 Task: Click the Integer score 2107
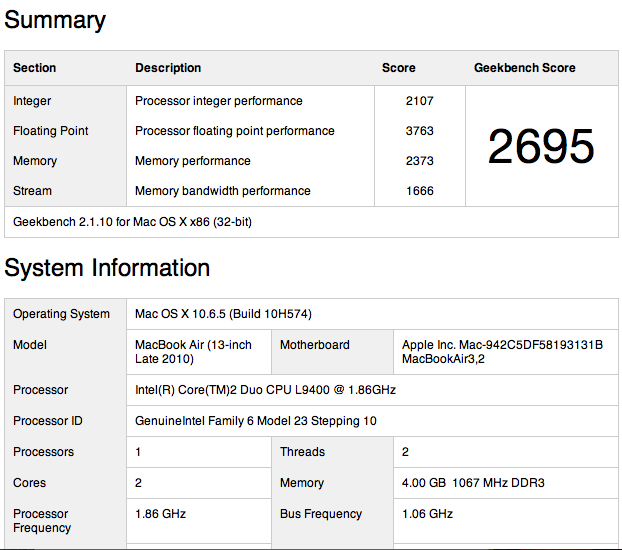(x=419, y=101)
